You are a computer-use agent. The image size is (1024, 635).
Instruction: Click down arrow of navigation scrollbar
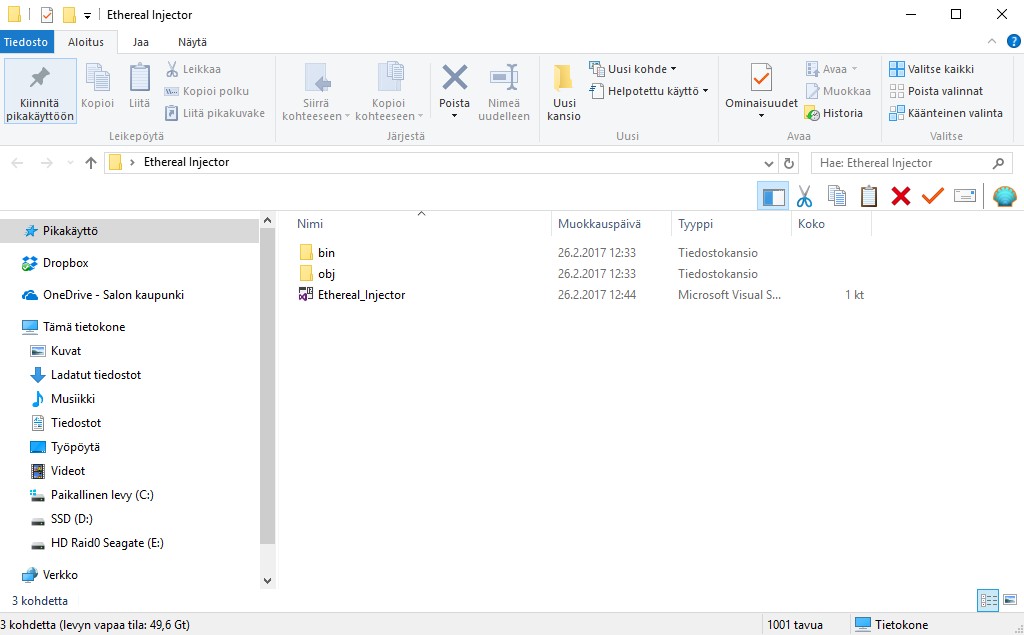click(x=267, y=580)
